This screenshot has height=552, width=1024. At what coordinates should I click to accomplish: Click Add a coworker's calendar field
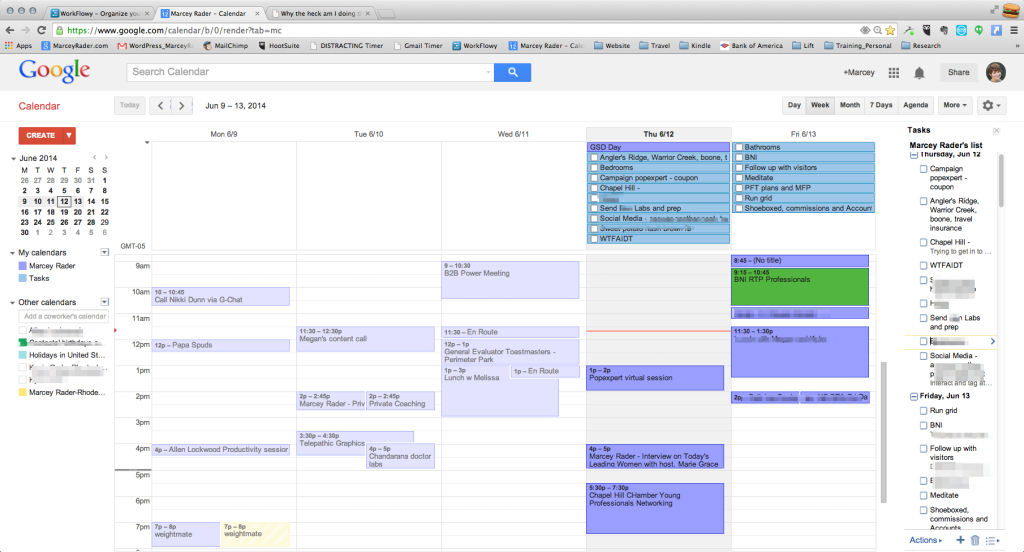[64, 316]
